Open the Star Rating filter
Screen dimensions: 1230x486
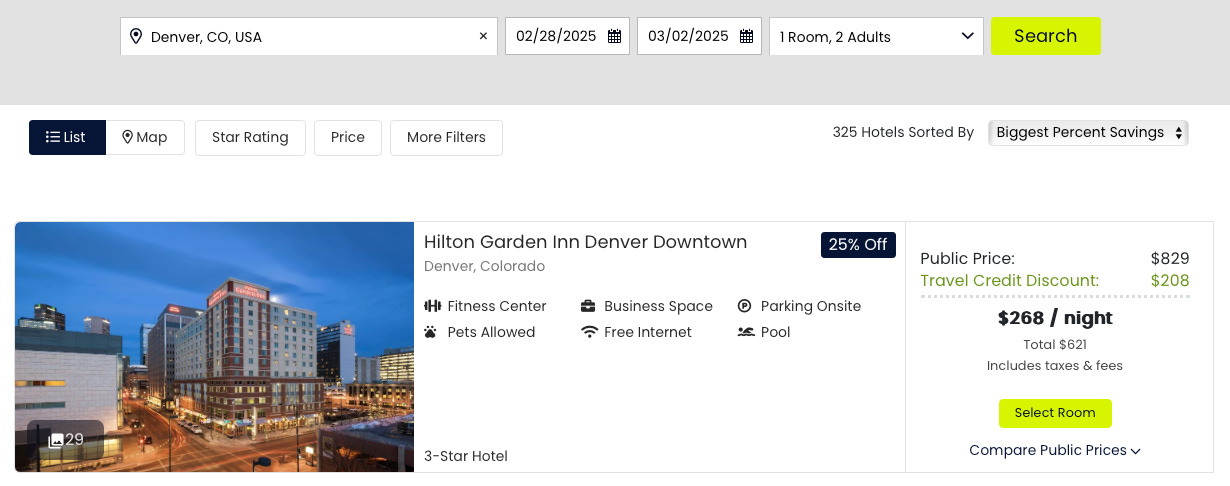click(250, 138)
